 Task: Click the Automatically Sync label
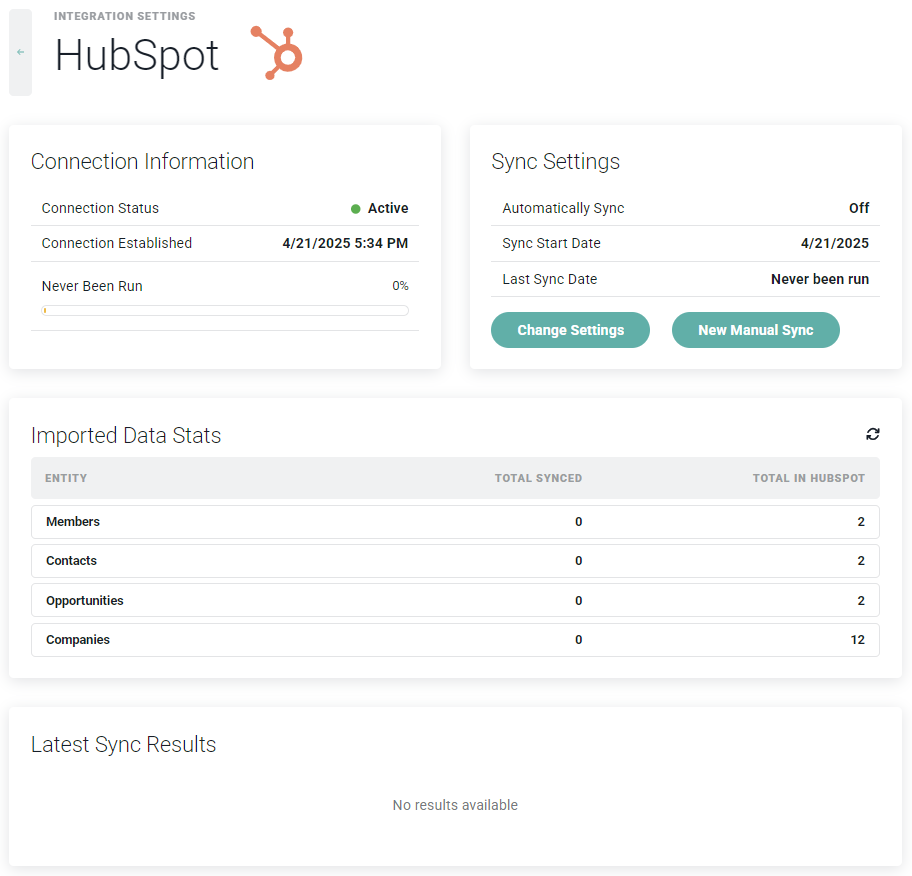click(563, 208)
